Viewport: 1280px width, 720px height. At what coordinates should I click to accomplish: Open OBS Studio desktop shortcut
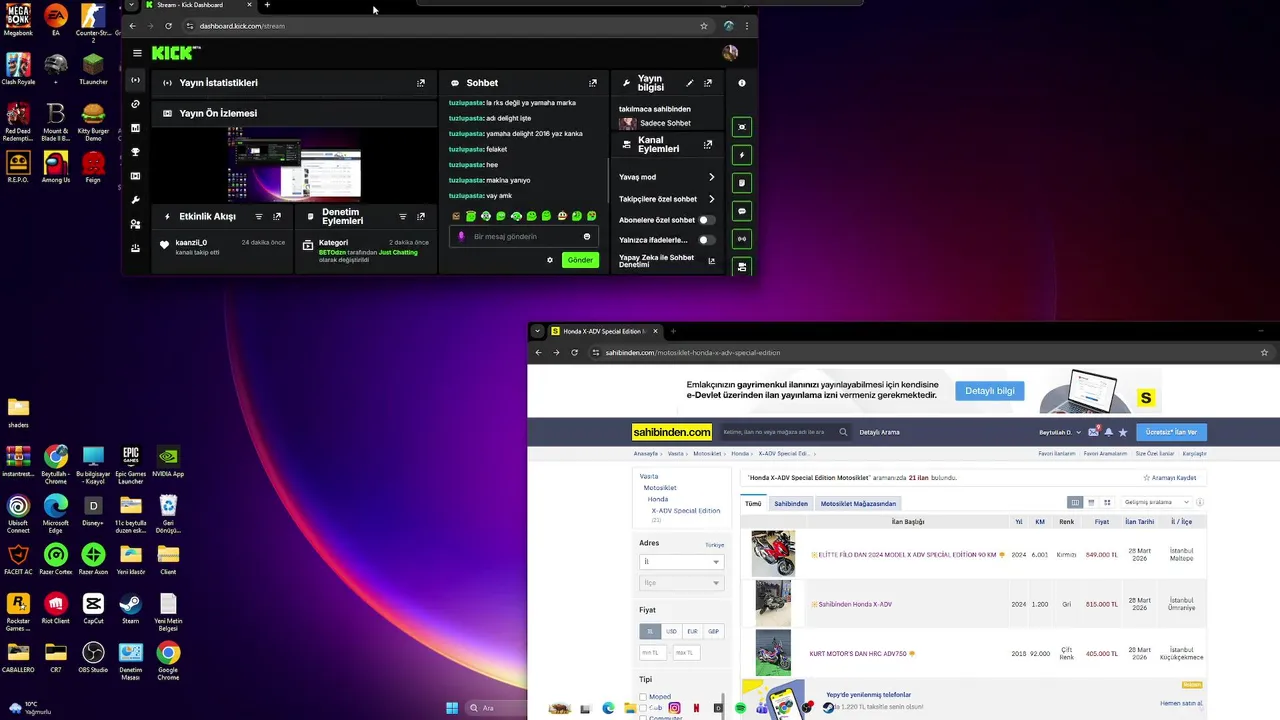pos(93,657)
